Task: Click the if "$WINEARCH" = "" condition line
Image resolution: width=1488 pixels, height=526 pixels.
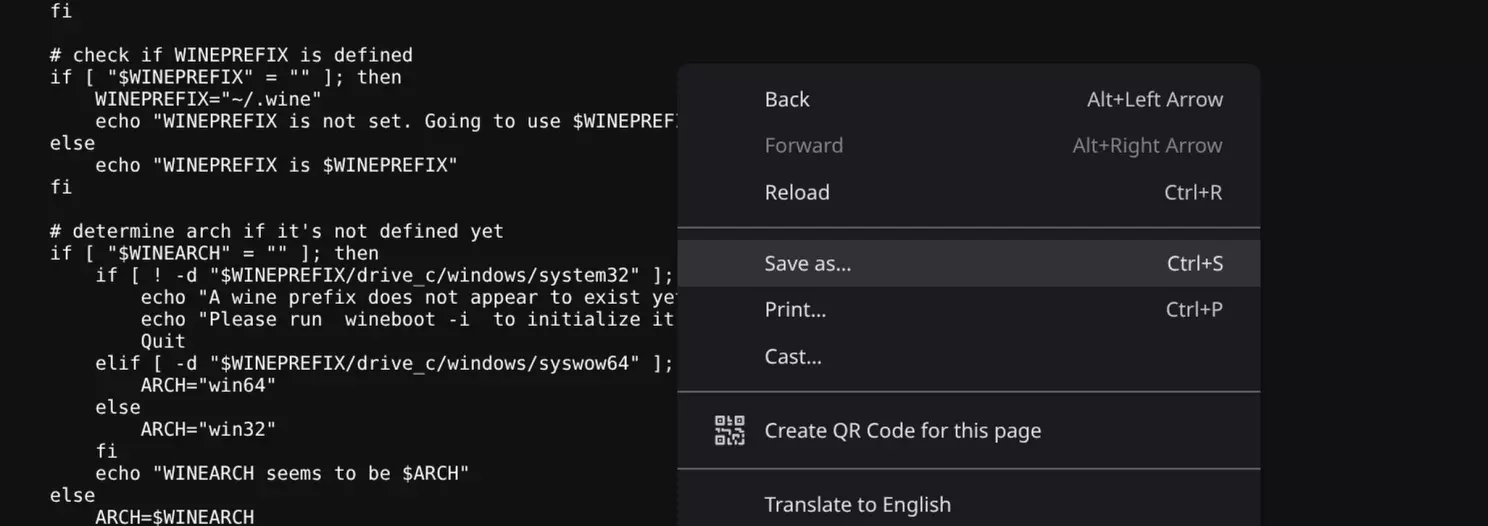Action: pyautogui.click(x=214, y=253)
